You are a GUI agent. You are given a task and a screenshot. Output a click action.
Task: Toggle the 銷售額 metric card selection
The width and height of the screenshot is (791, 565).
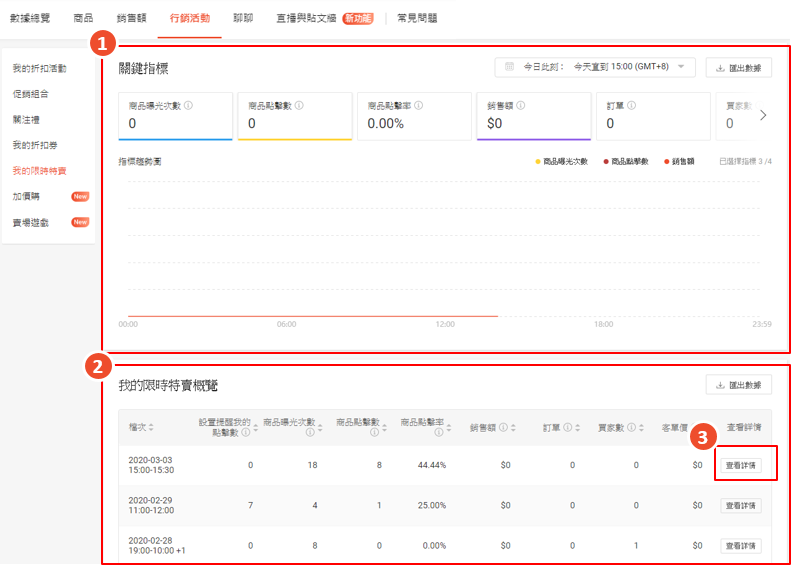tap(534, 116)
